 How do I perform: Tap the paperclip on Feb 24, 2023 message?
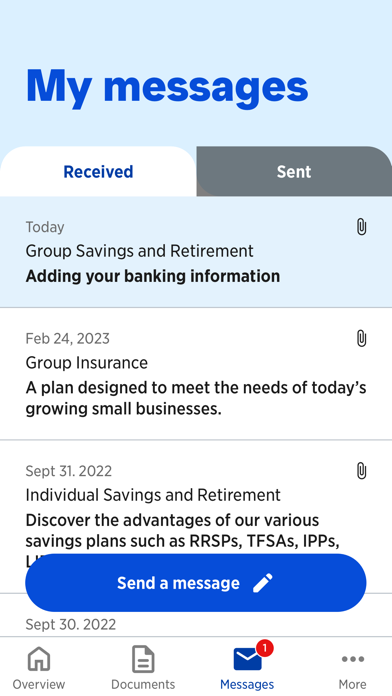[361, 339]
